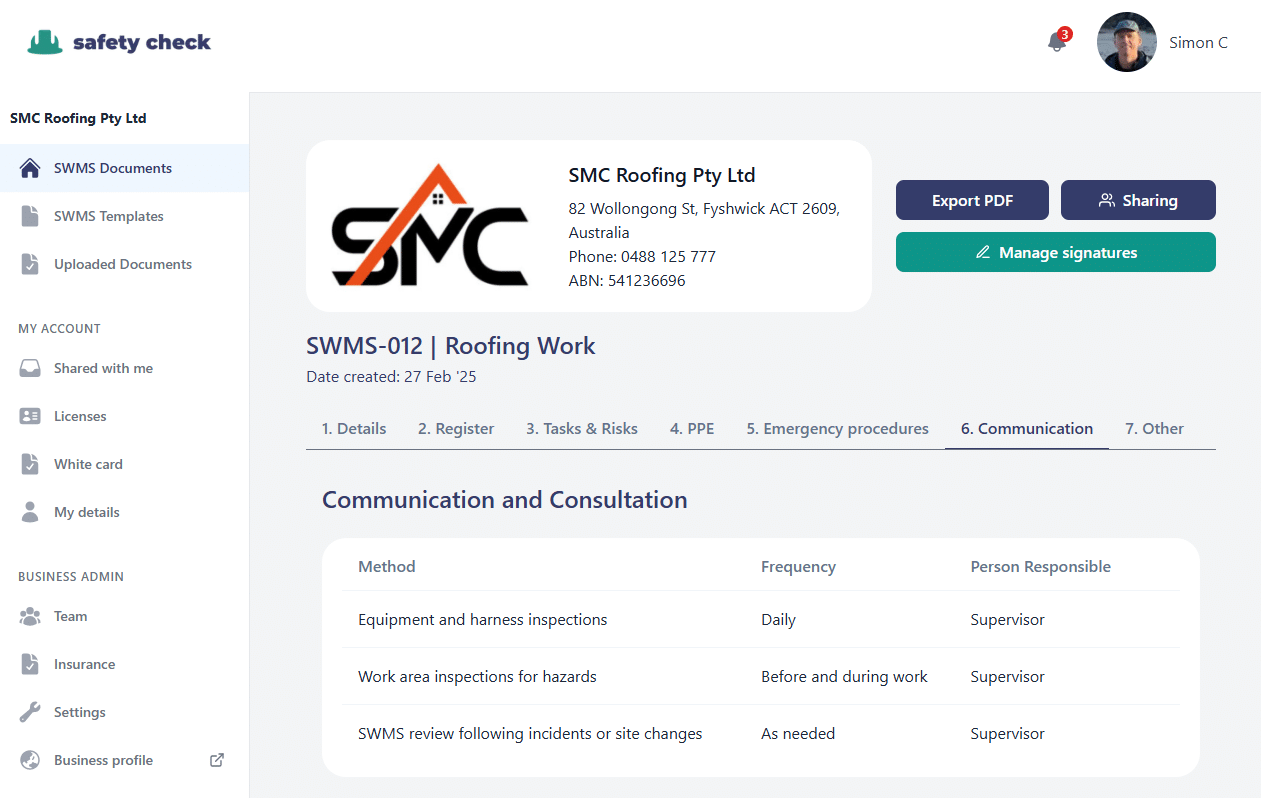Click Simon C's profile picture
The width and height of the screenshot is (1261, 798).
pyautogui.click(x=1127, y=42)
